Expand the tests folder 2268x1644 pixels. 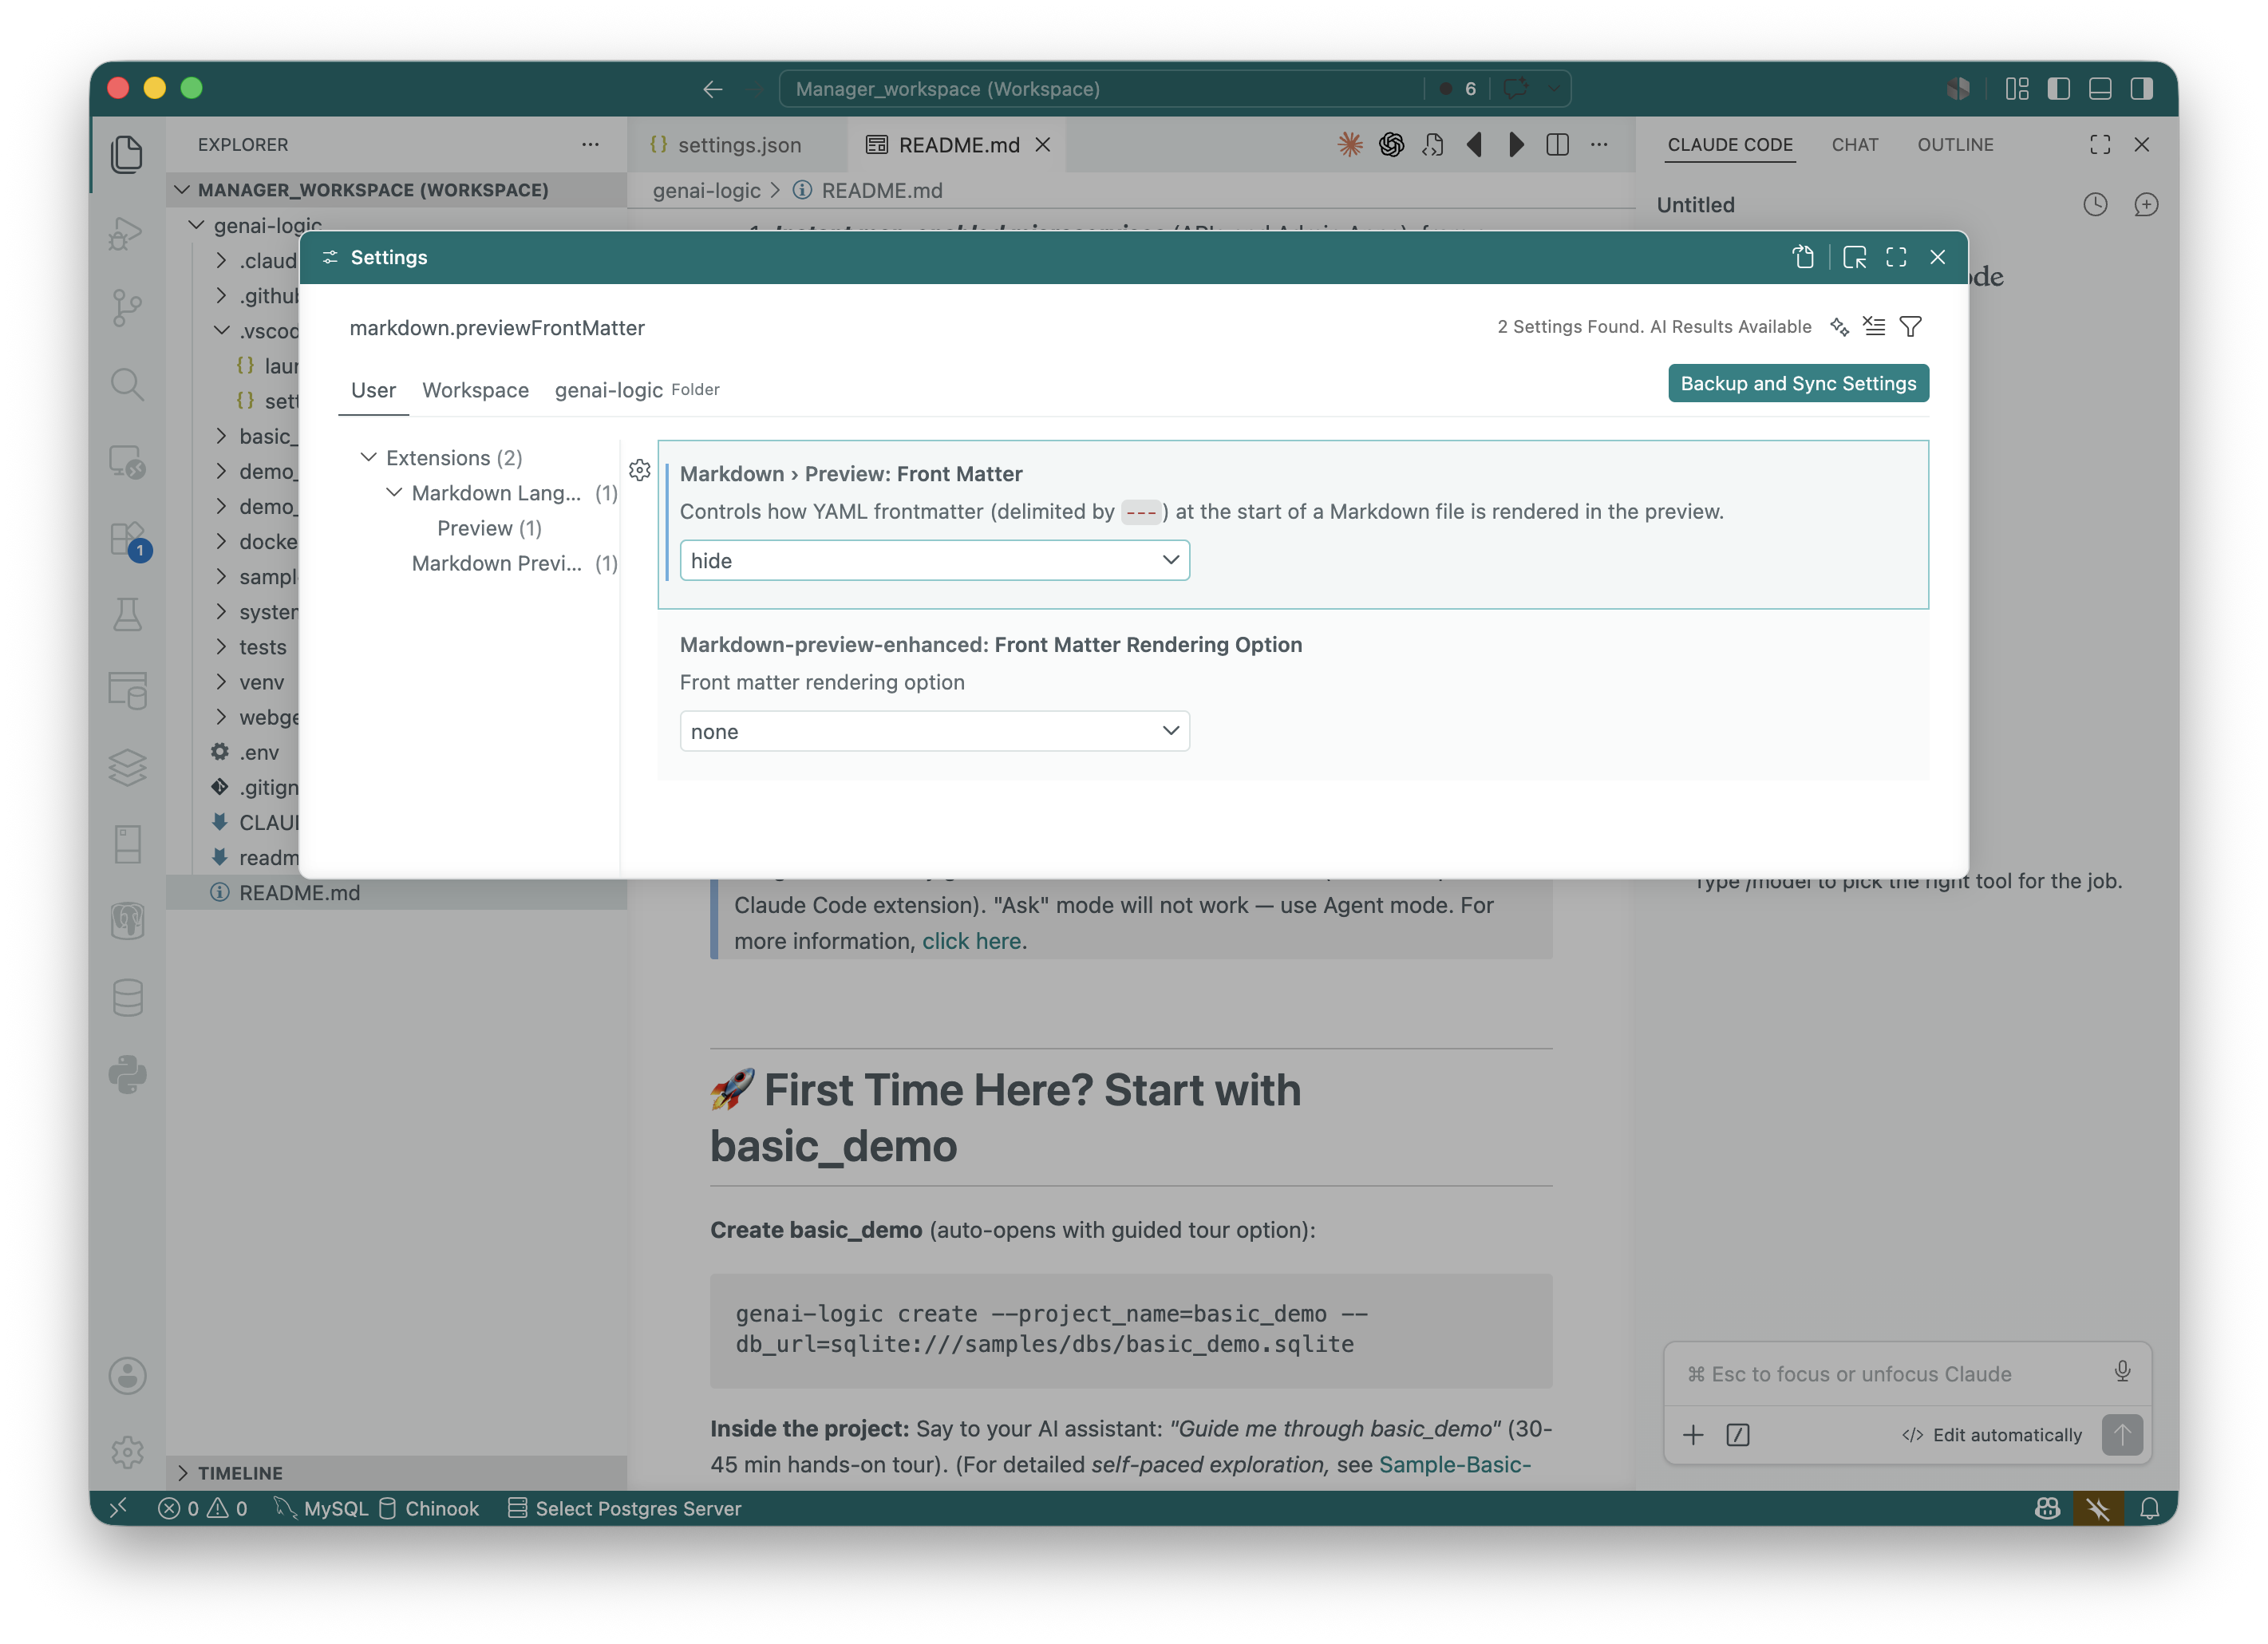point(262,647)
